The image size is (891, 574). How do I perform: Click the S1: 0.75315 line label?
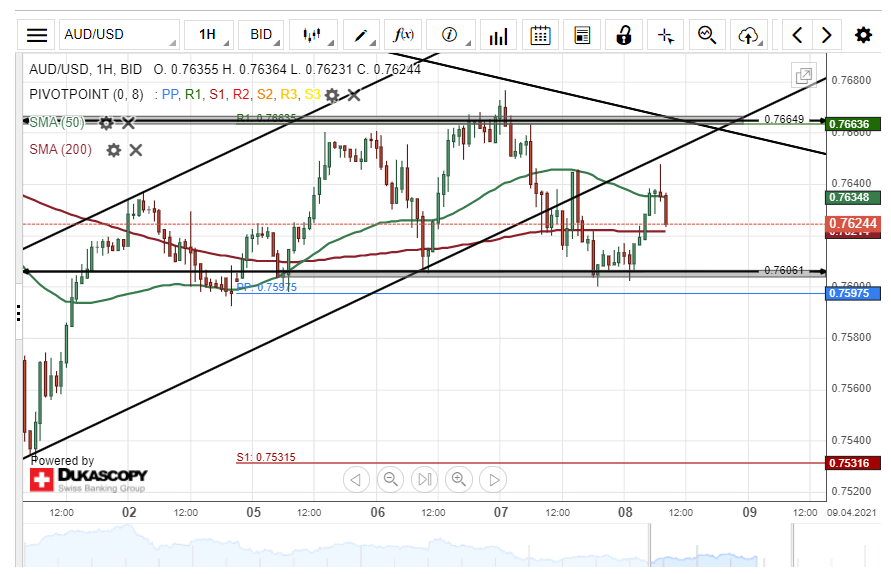[x=266, y=457]
